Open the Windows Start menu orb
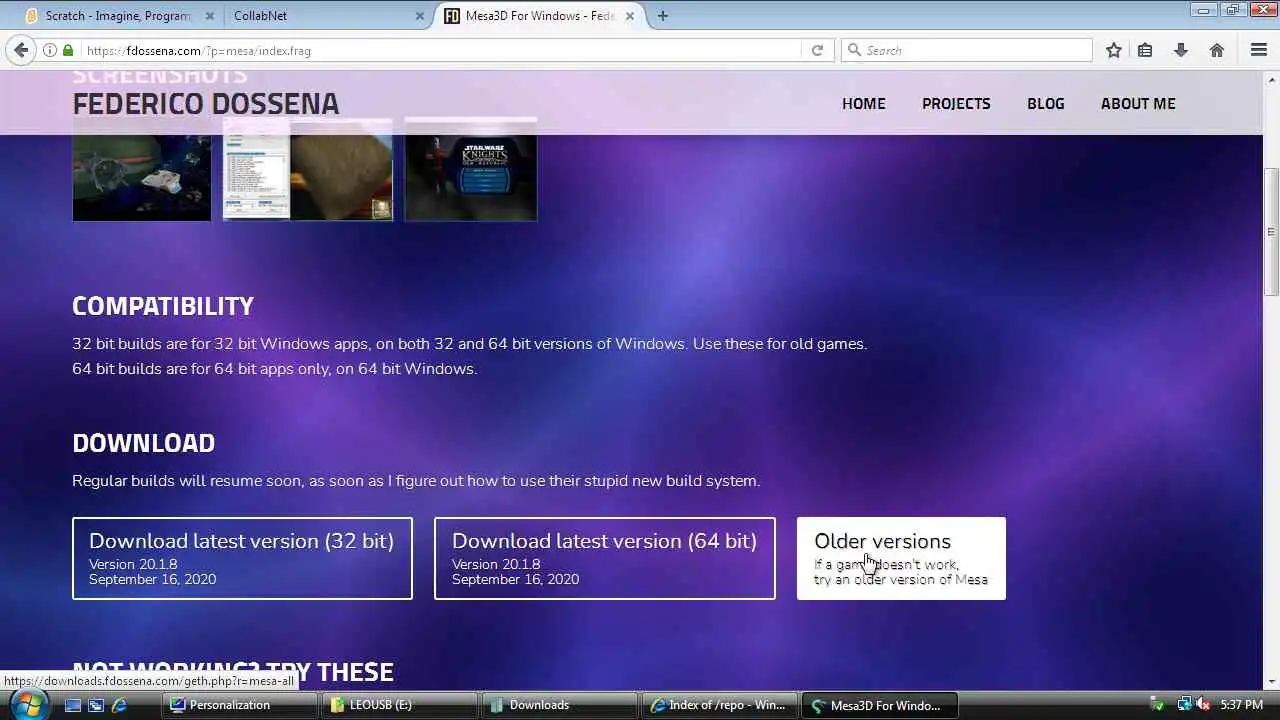 tap(27, 704)
